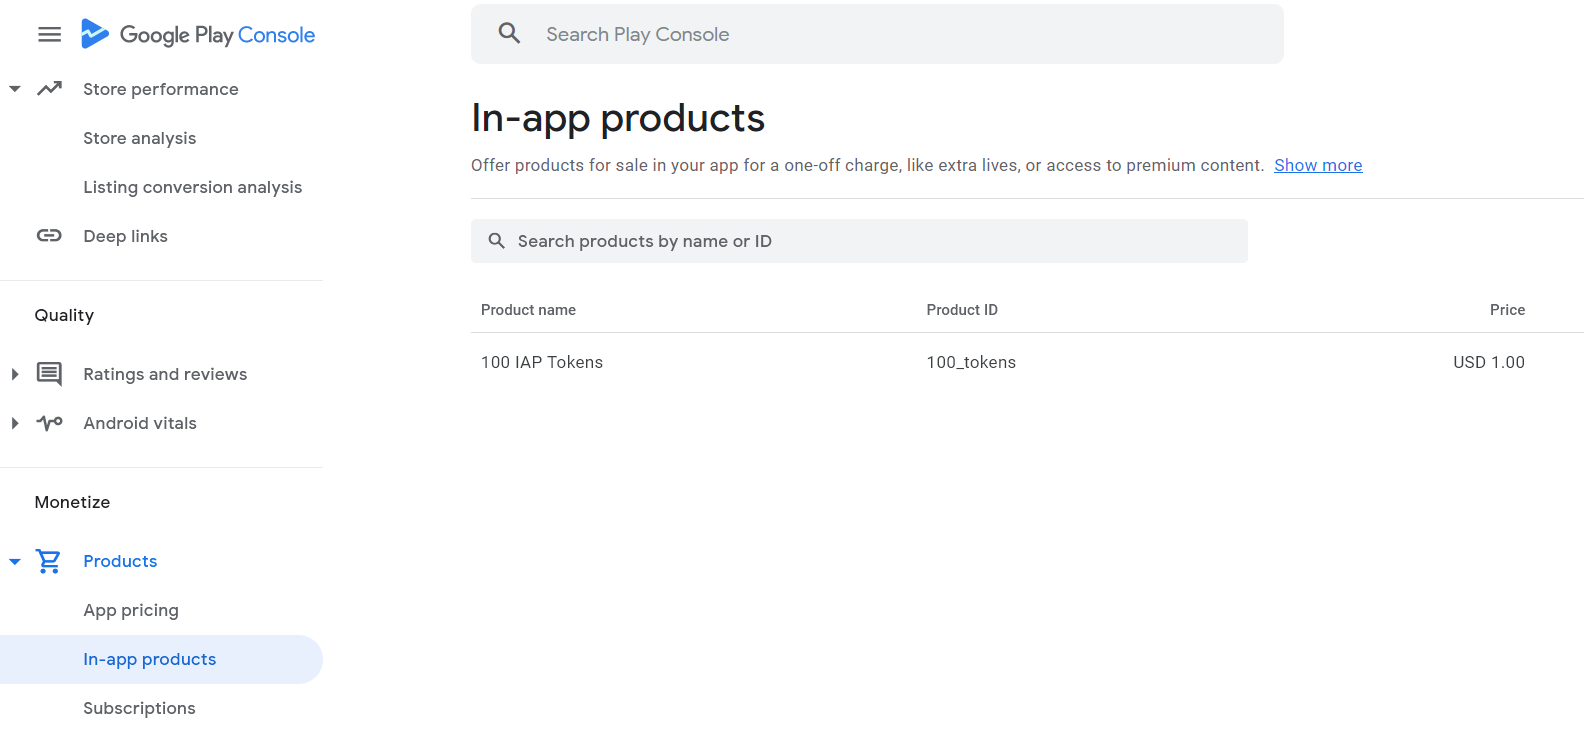Click the Show more link

point(1318,165)
